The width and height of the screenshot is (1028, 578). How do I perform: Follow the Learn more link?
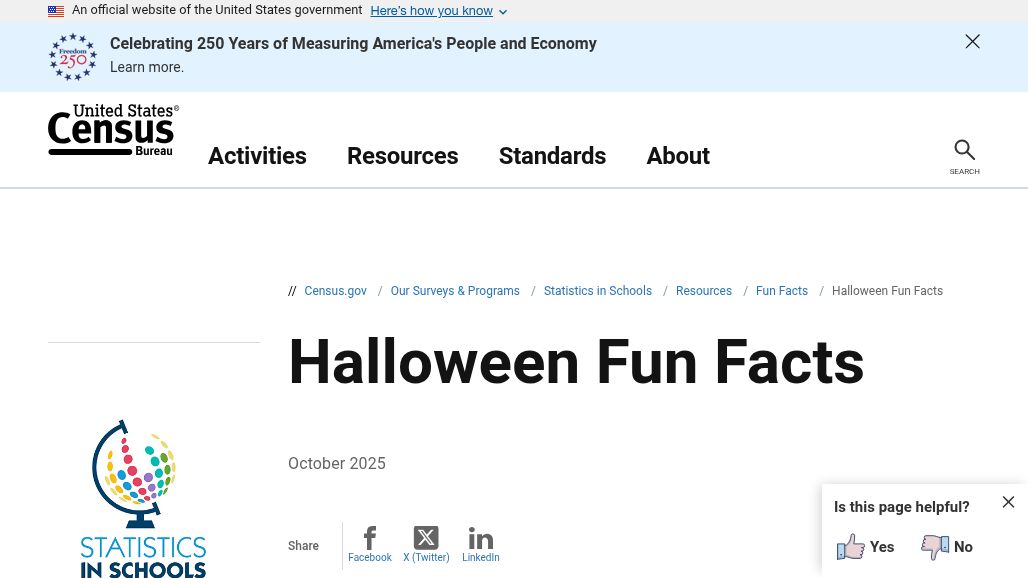[146, 67]
